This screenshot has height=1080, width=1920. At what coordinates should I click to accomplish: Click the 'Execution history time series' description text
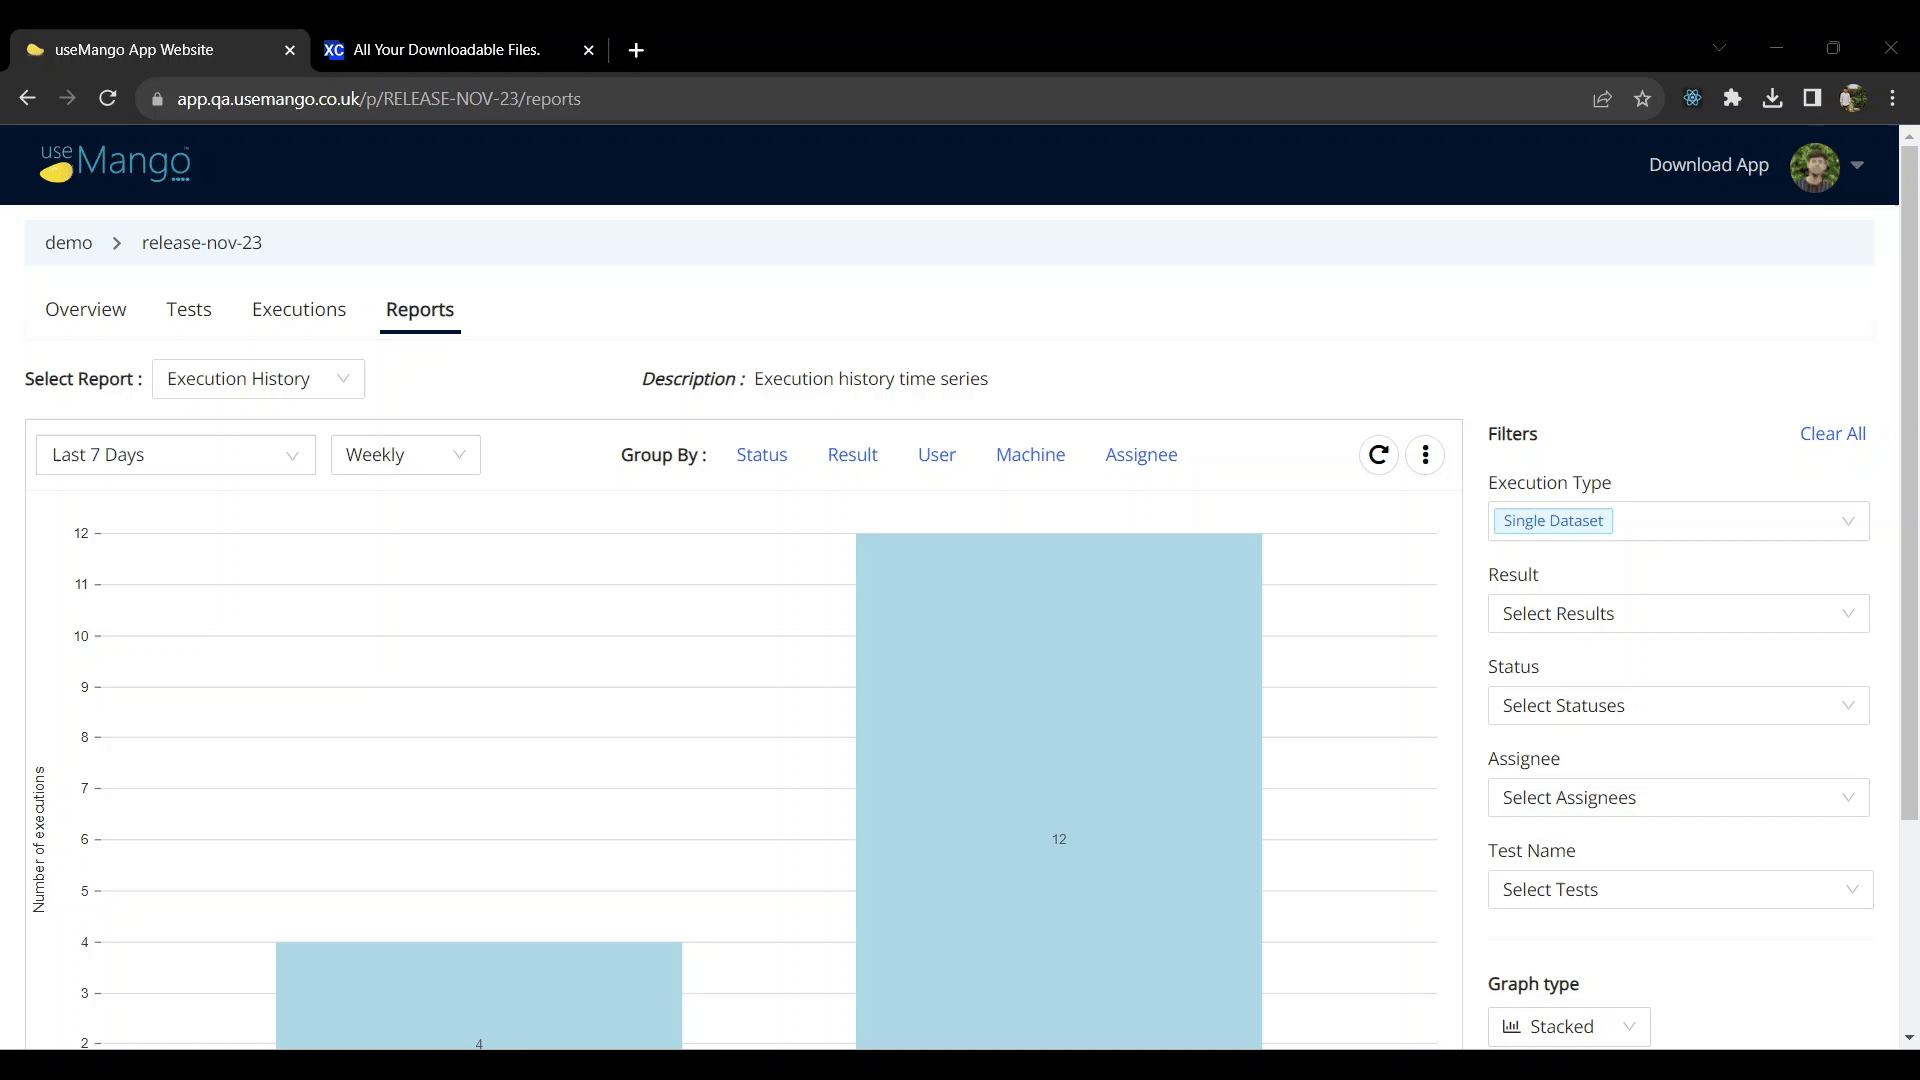(x=871, y=379)
